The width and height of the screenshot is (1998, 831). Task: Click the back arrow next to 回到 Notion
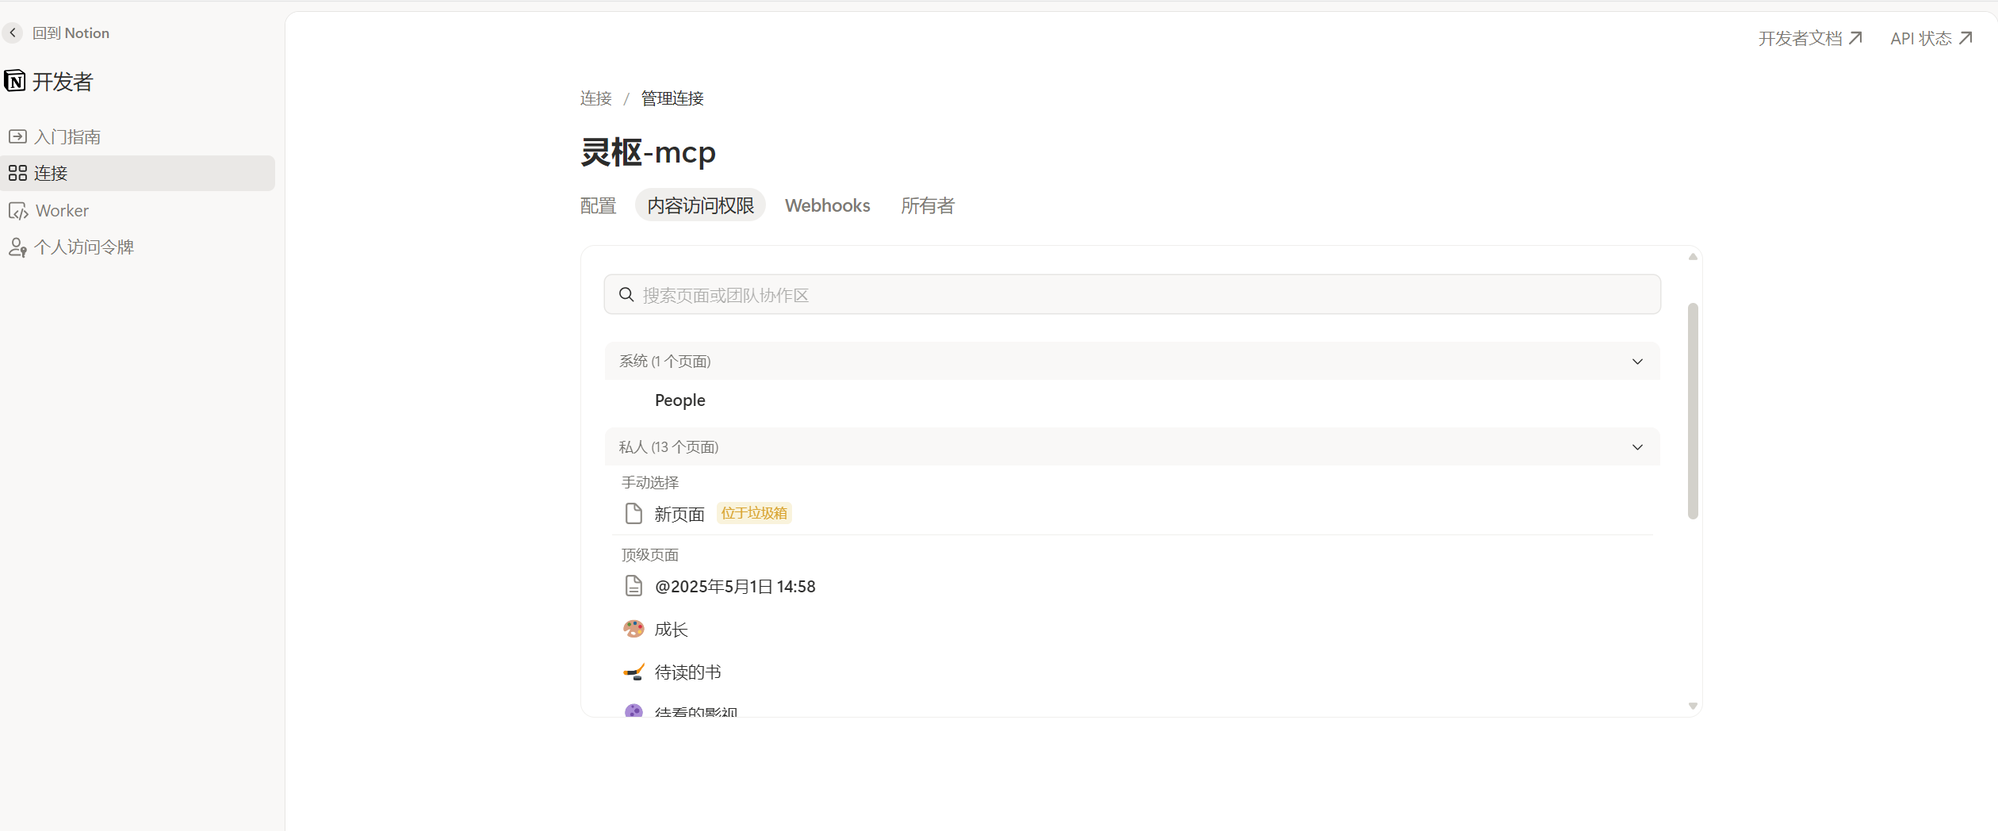click(x=13, y=33)
